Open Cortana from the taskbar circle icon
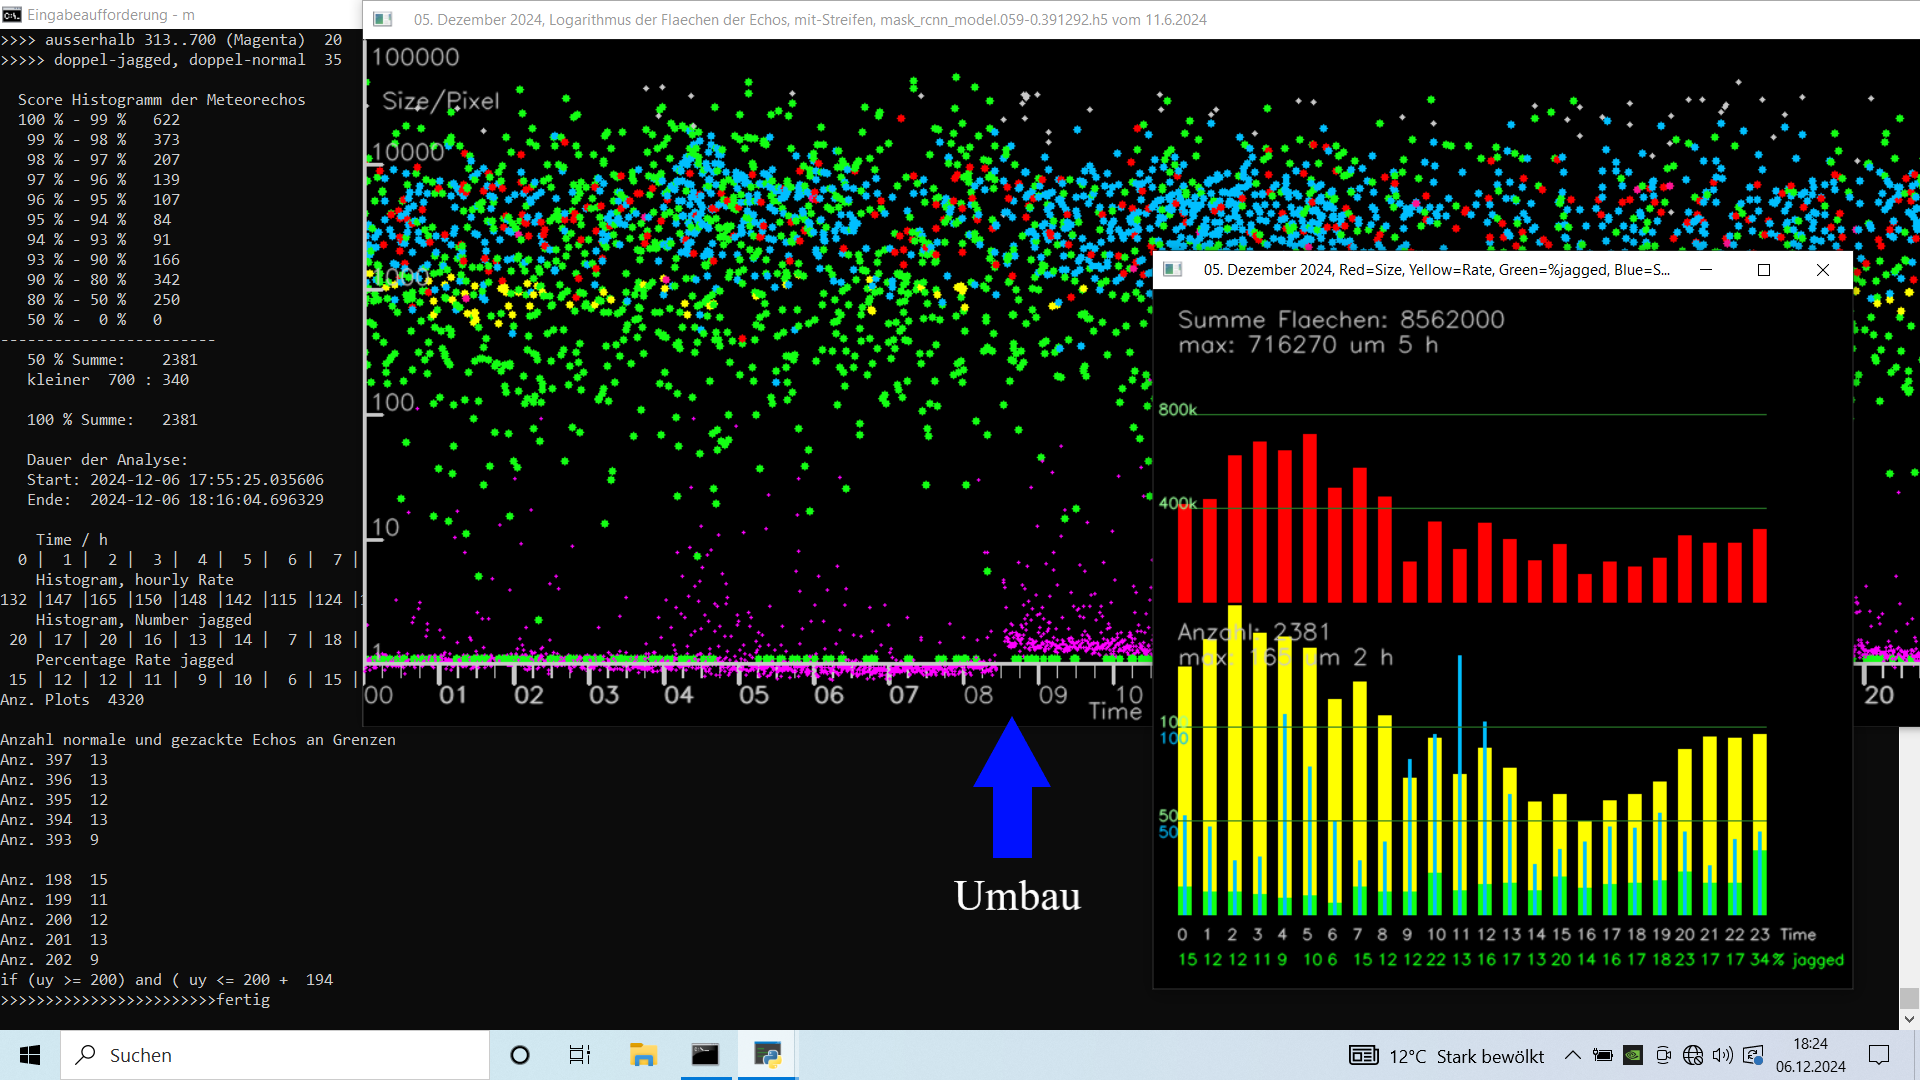This screenshot has width=1920, height=1080. [x=520, y=1055]
